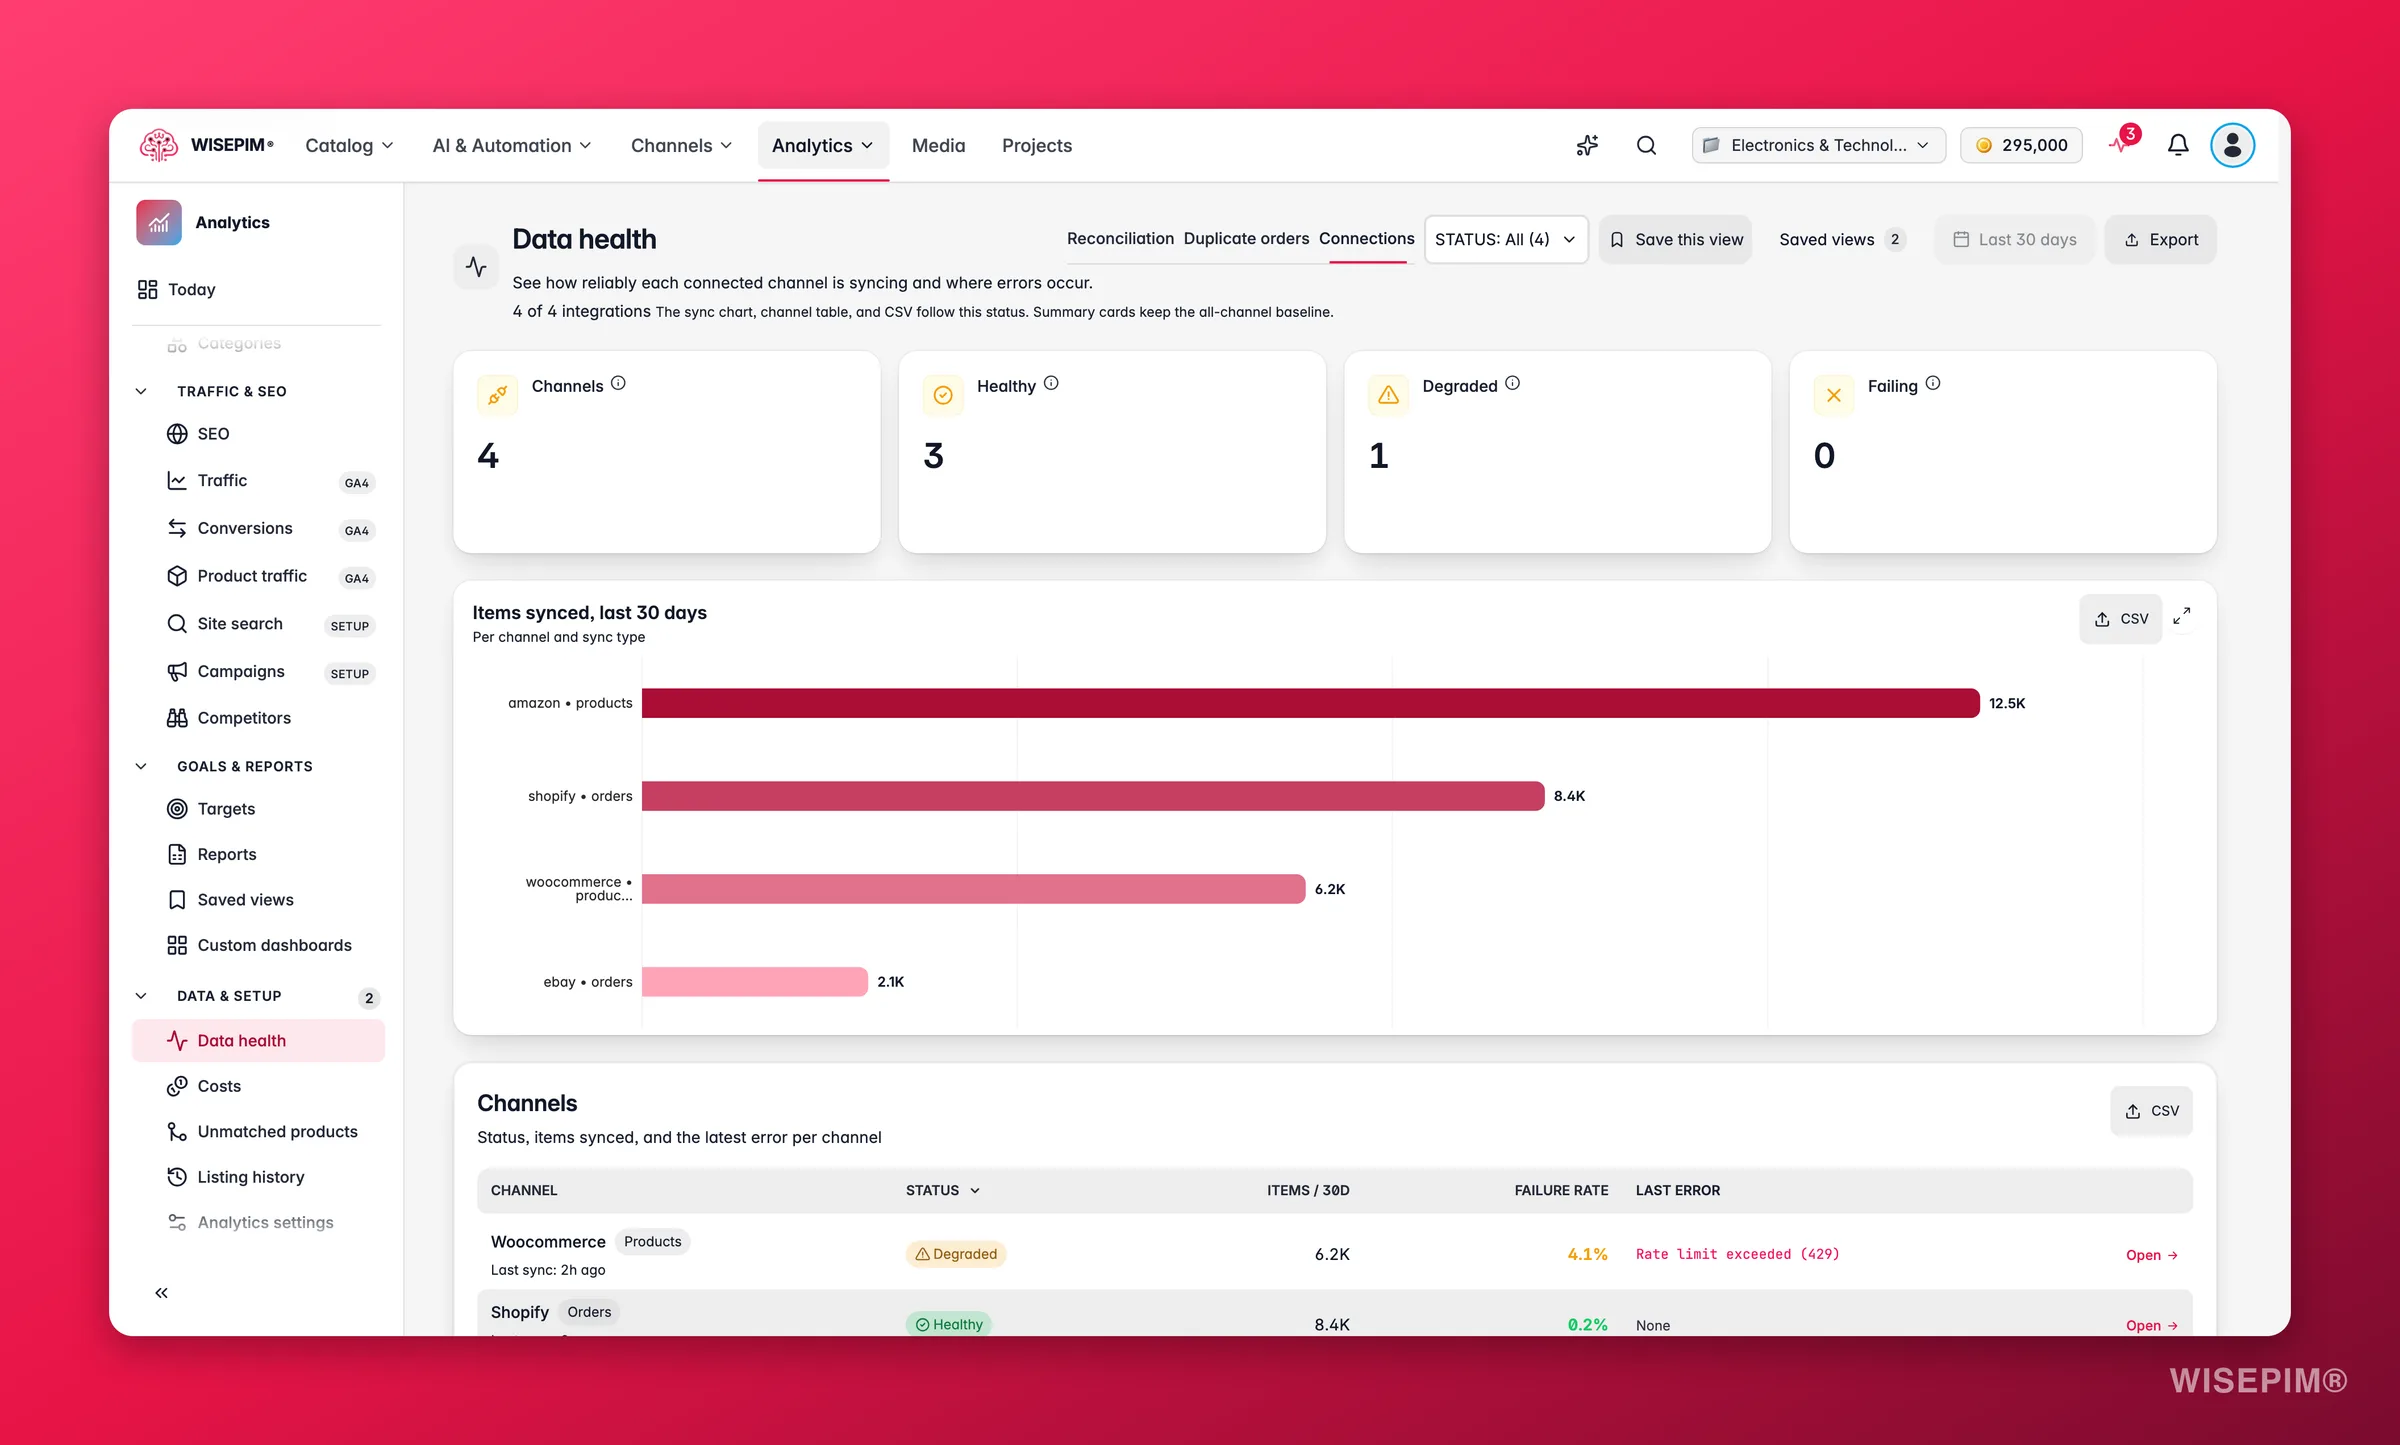Switch to Reconciliation tab
2400x1445 pixels.
[x=1120, y=239]
